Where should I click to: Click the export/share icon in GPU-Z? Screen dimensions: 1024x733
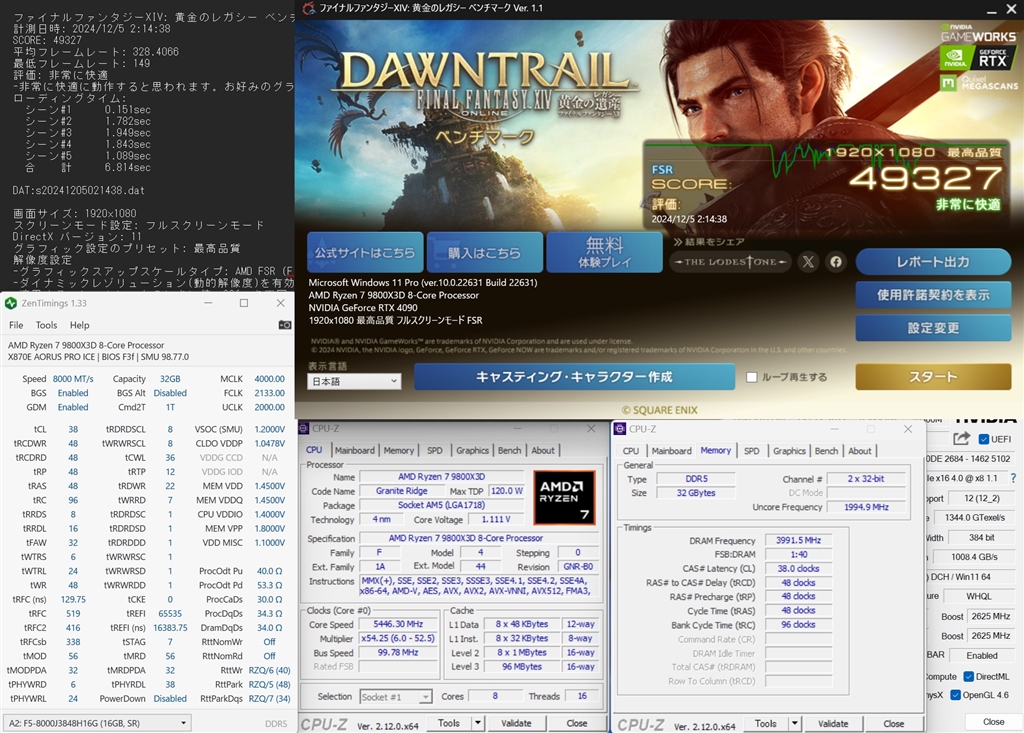click(x=961, y=437)
